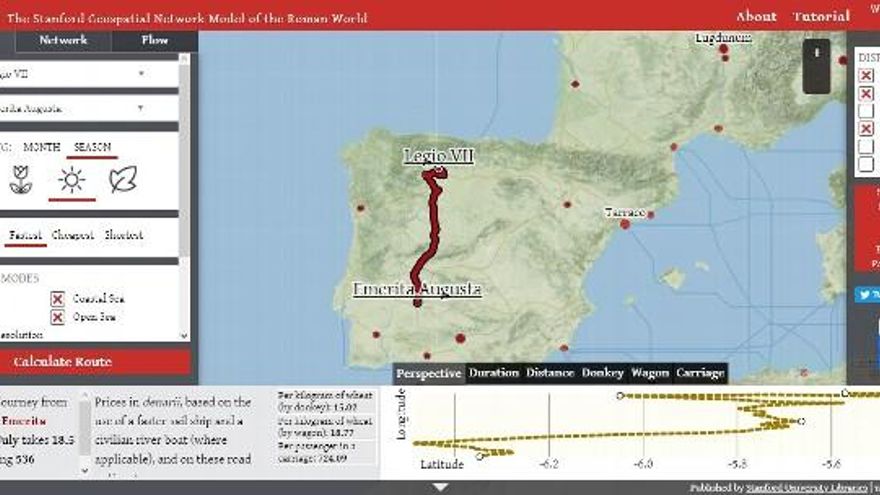The width and height of the screenshot is (880, 495).
Task: Open the Donkey chart tab
Action: click(x=602, y=373)
